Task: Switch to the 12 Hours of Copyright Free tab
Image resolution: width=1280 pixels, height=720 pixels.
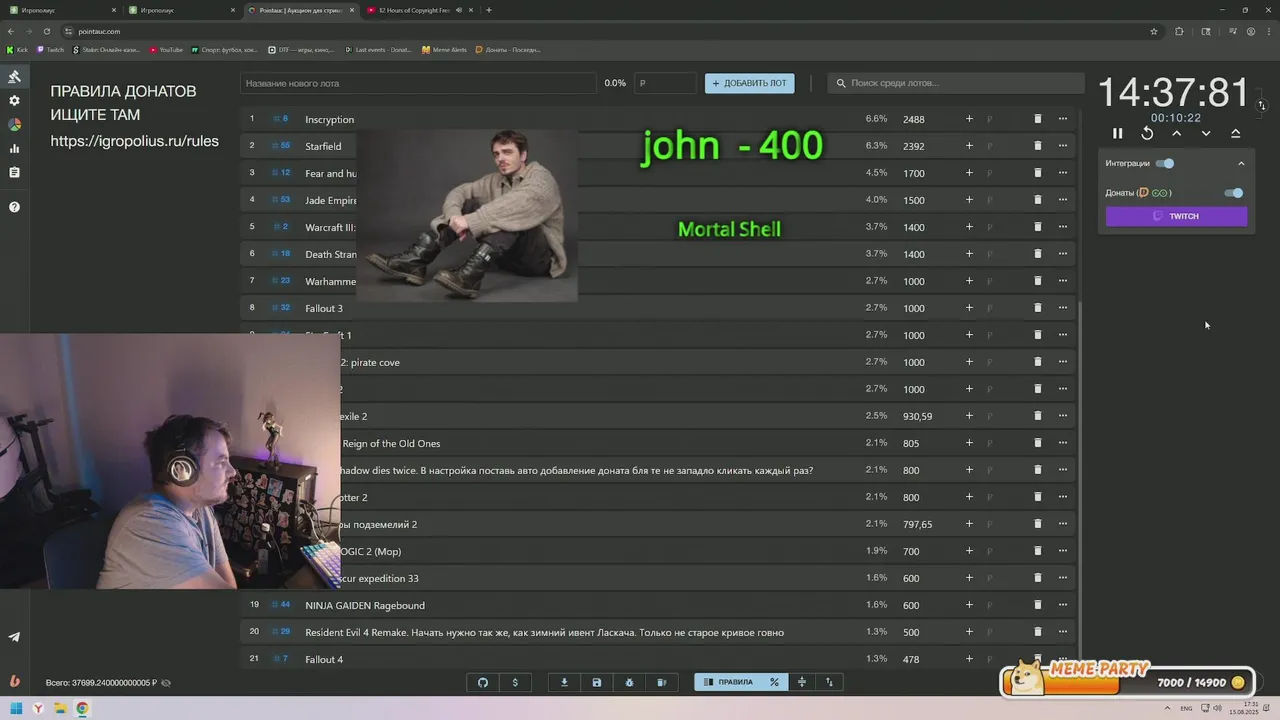Action: coord(418,10)
